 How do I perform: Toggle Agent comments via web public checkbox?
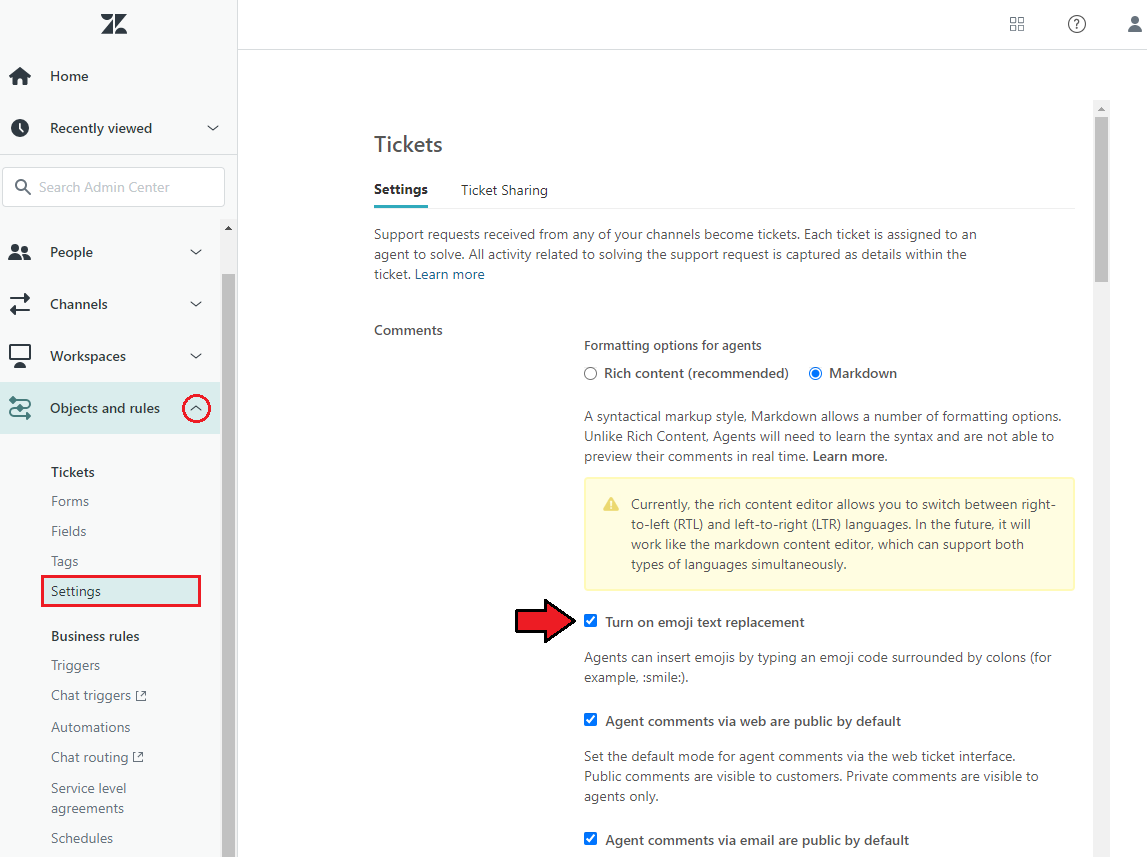coord(590,720)
